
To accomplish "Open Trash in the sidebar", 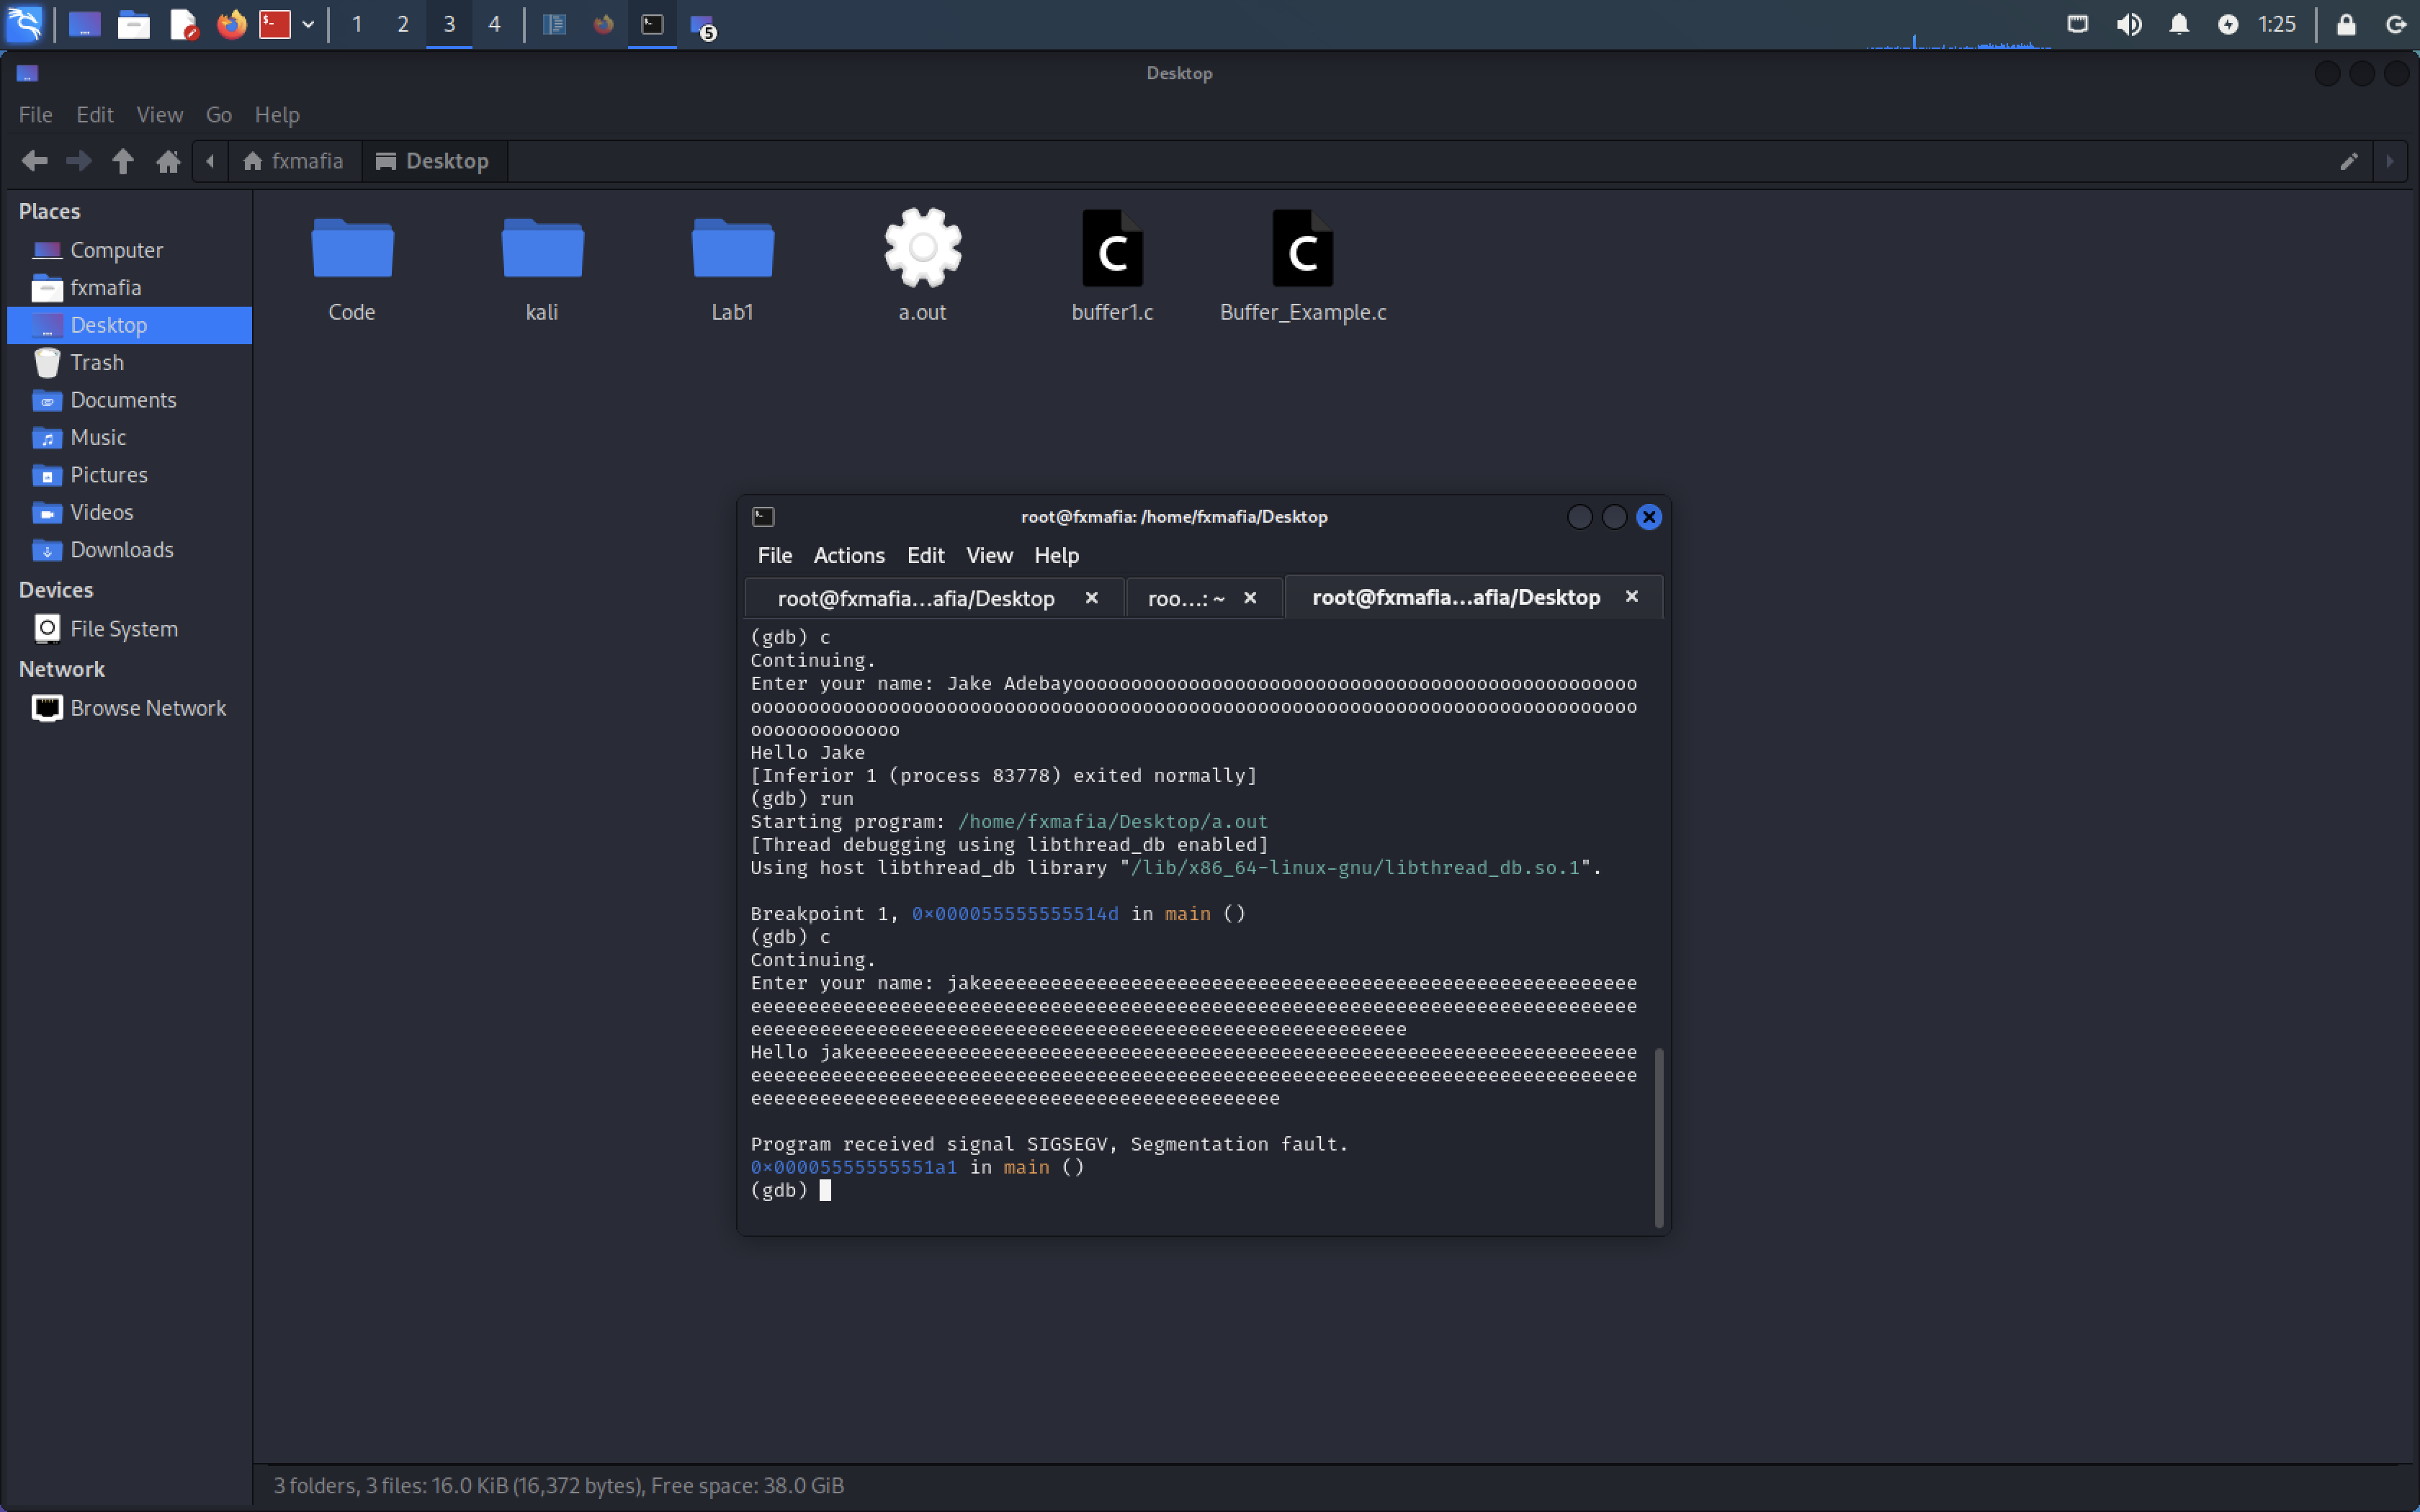I will tap(129, 362).
